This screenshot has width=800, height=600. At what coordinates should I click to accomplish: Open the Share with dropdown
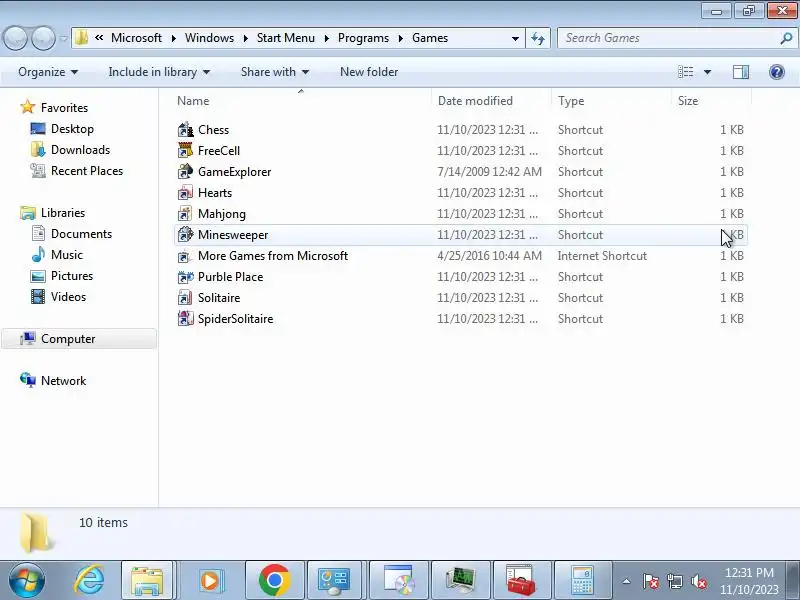pos(275,72)
